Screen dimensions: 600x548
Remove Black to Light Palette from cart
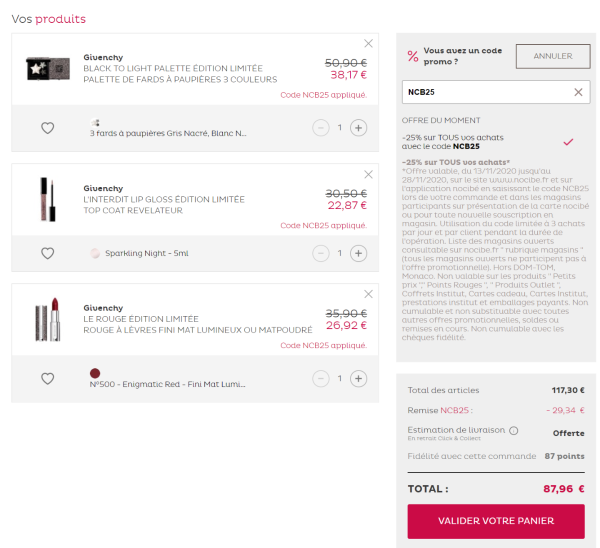pyautogui.click(x=368, y=44)
